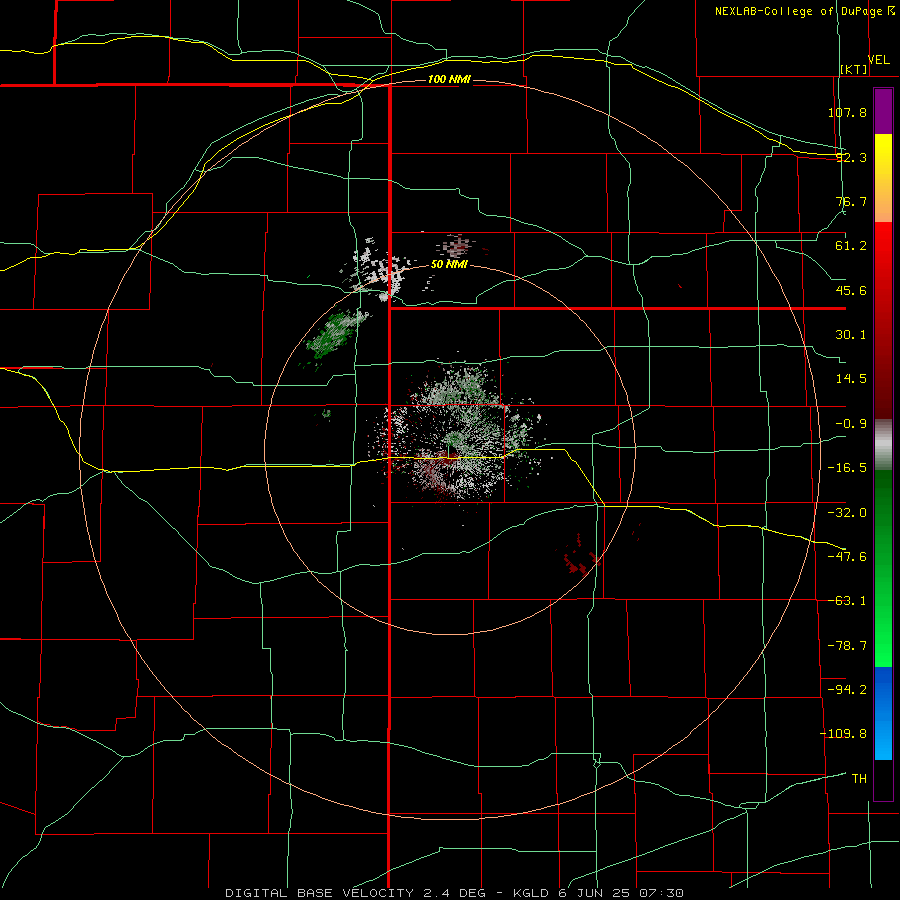Image resolution: width=900 pixels, height=900 pixels.
Task: Click the TH legend label
Action: tap(859, 779)
